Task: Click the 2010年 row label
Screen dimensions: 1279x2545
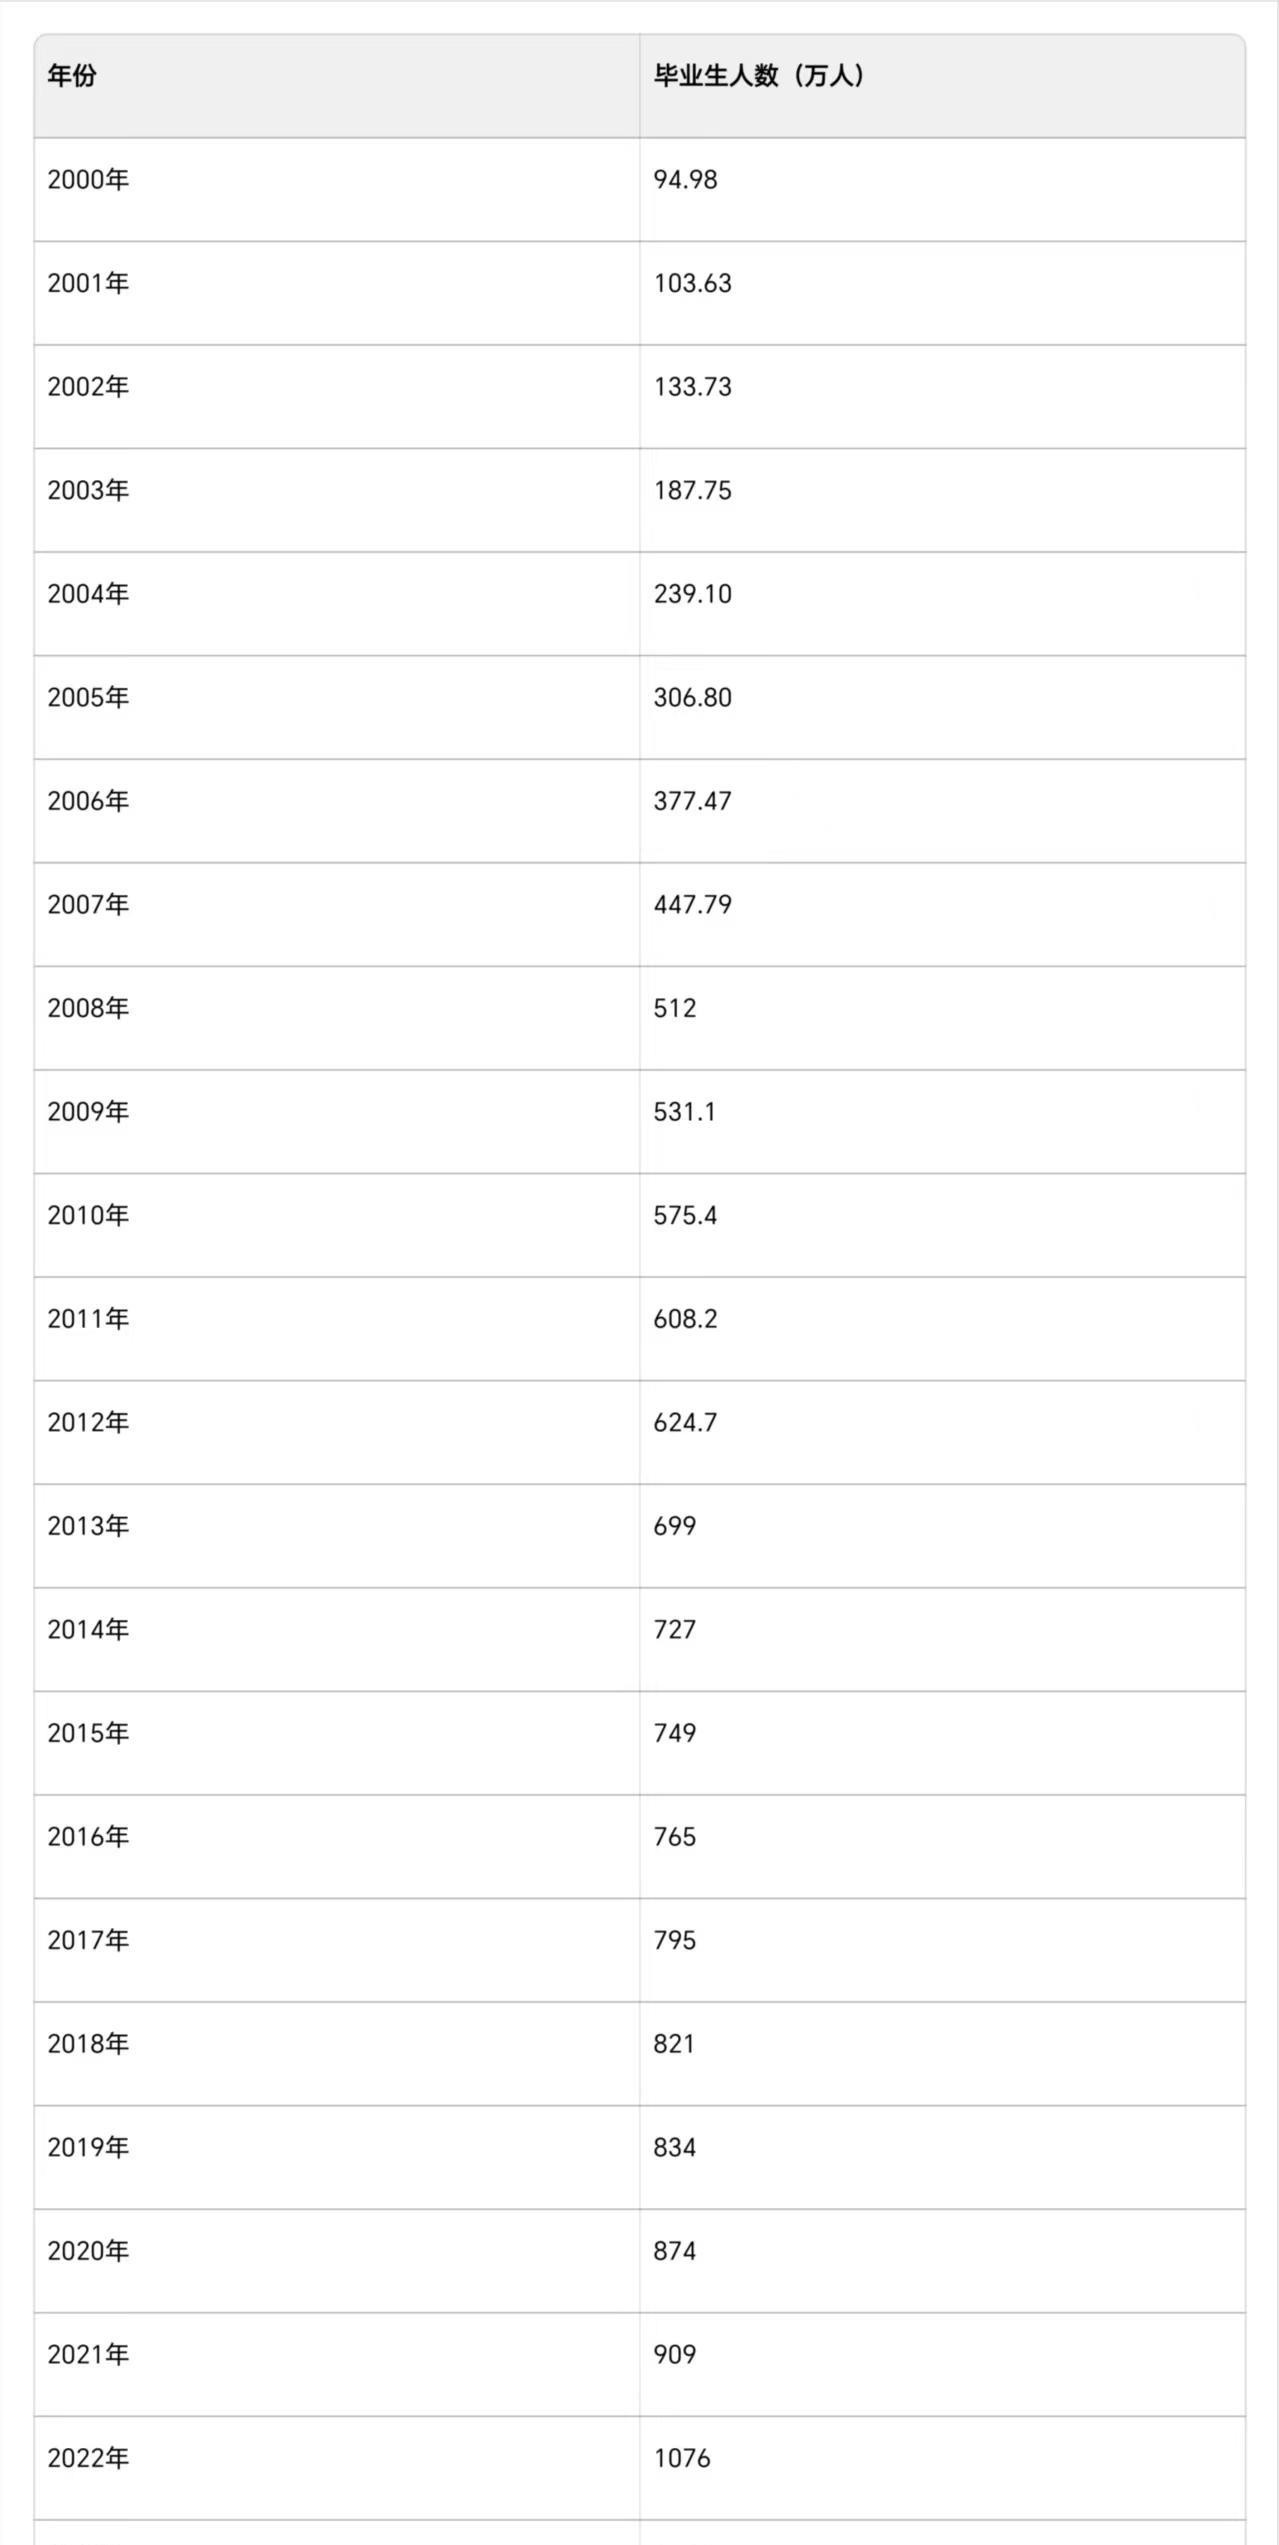Action: pos(88,1216)
